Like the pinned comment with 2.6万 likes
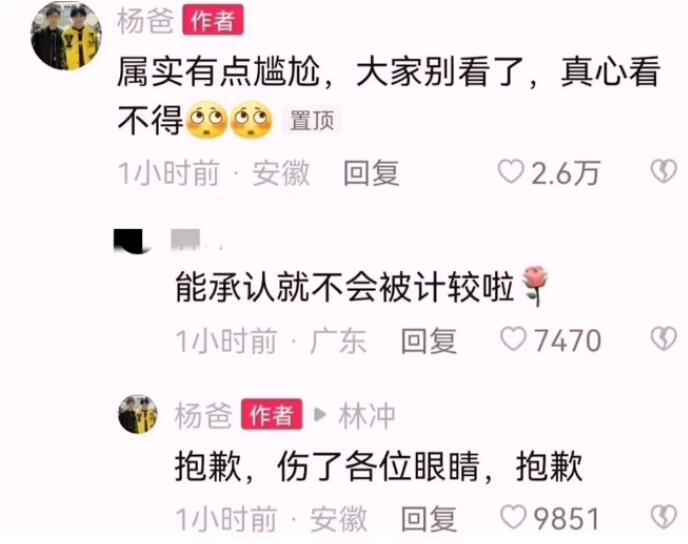Viewport: 688px width, 544px height. [x=511, y=172]
